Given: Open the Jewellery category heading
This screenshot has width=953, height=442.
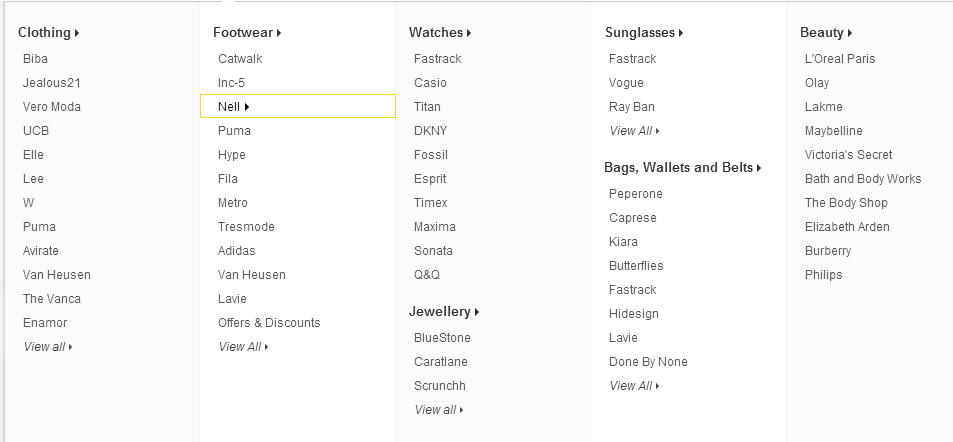Looking at the screenshot, I should click(444, 312).
